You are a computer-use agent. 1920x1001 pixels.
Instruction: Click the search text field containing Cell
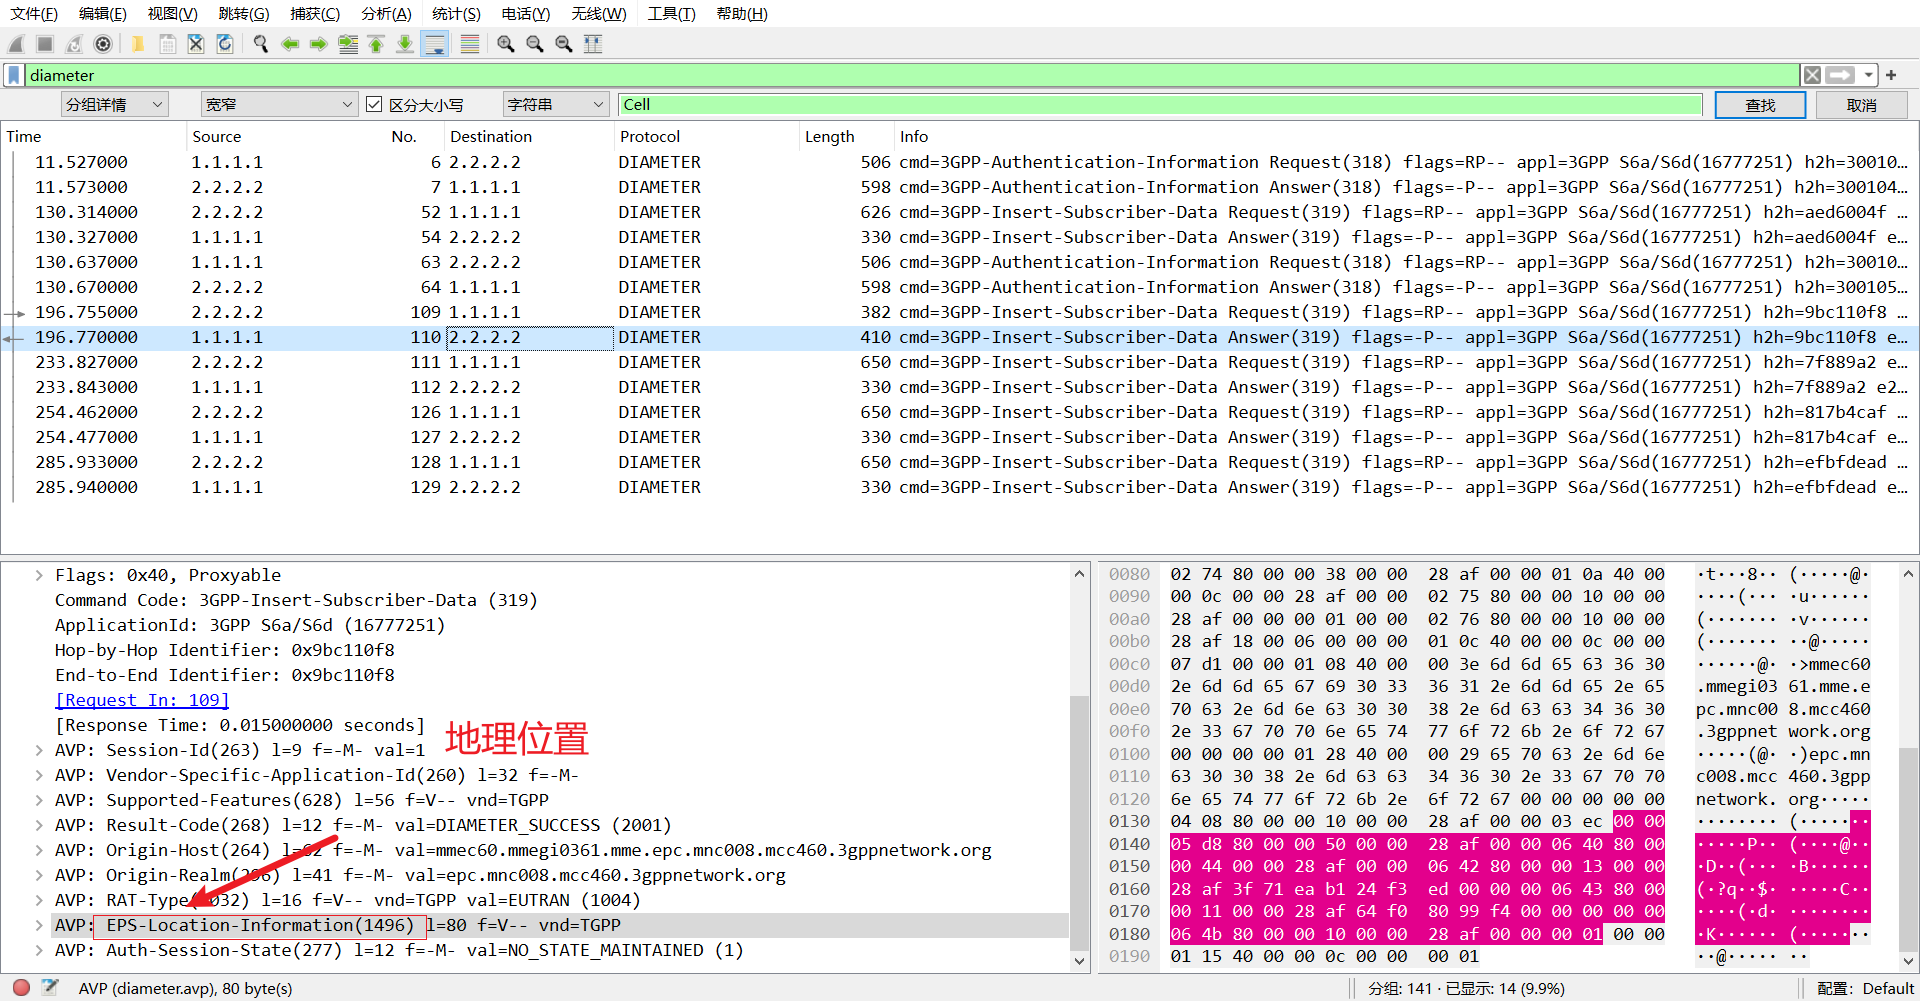(x=1160, y=104)
